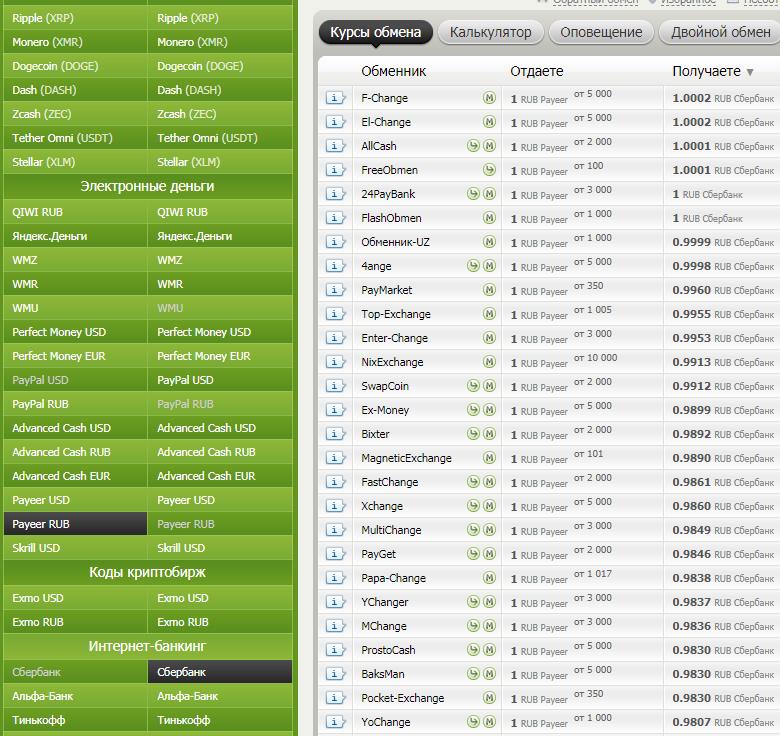The height and width of the screenshot is (736, 780).
Task: Click info icon beside FreeObmen
Action: coord(335,170)
